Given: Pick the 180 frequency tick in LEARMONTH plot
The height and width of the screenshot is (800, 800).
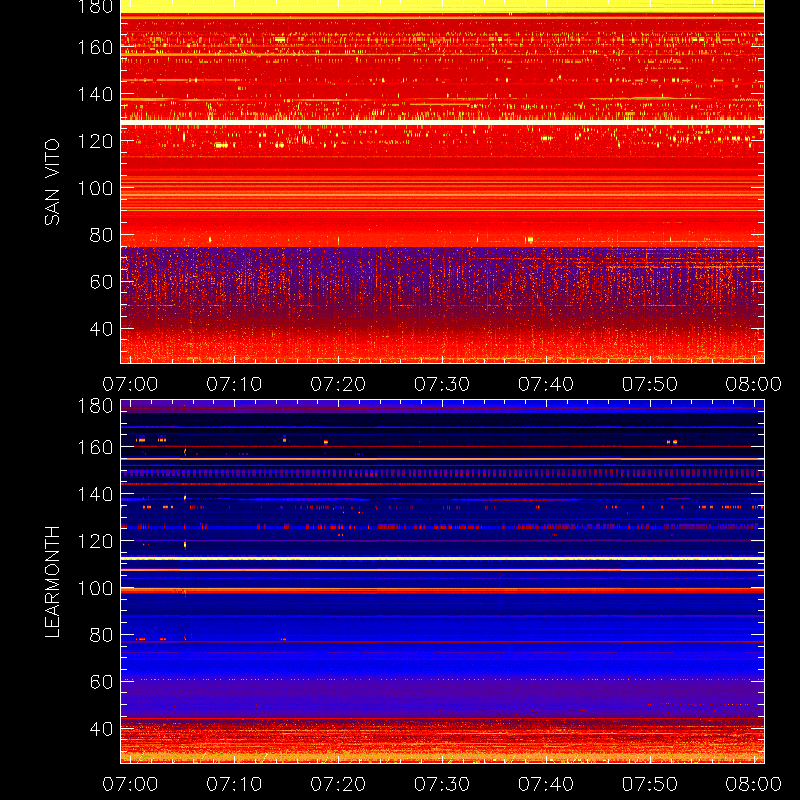Looking at the screenshot, I should point(95,406).
